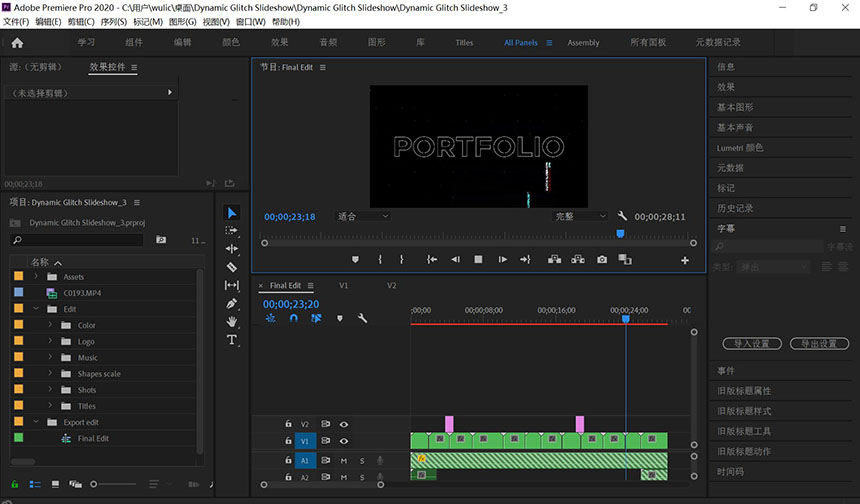The height and width of the screenshot is (504, 860).
Task: Open playback resolution dropdown 完整
Action: (581, 216)
